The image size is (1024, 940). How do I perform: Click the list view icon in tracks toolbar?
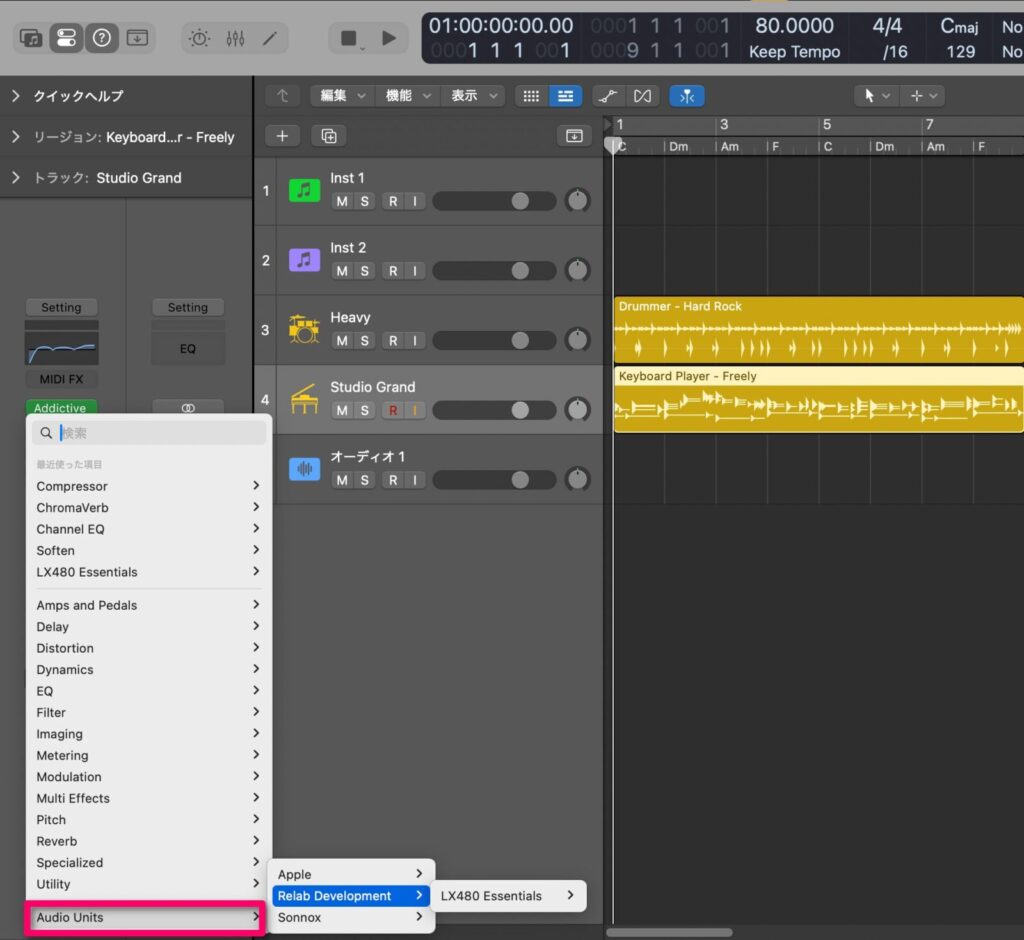(x=566, y=96)
